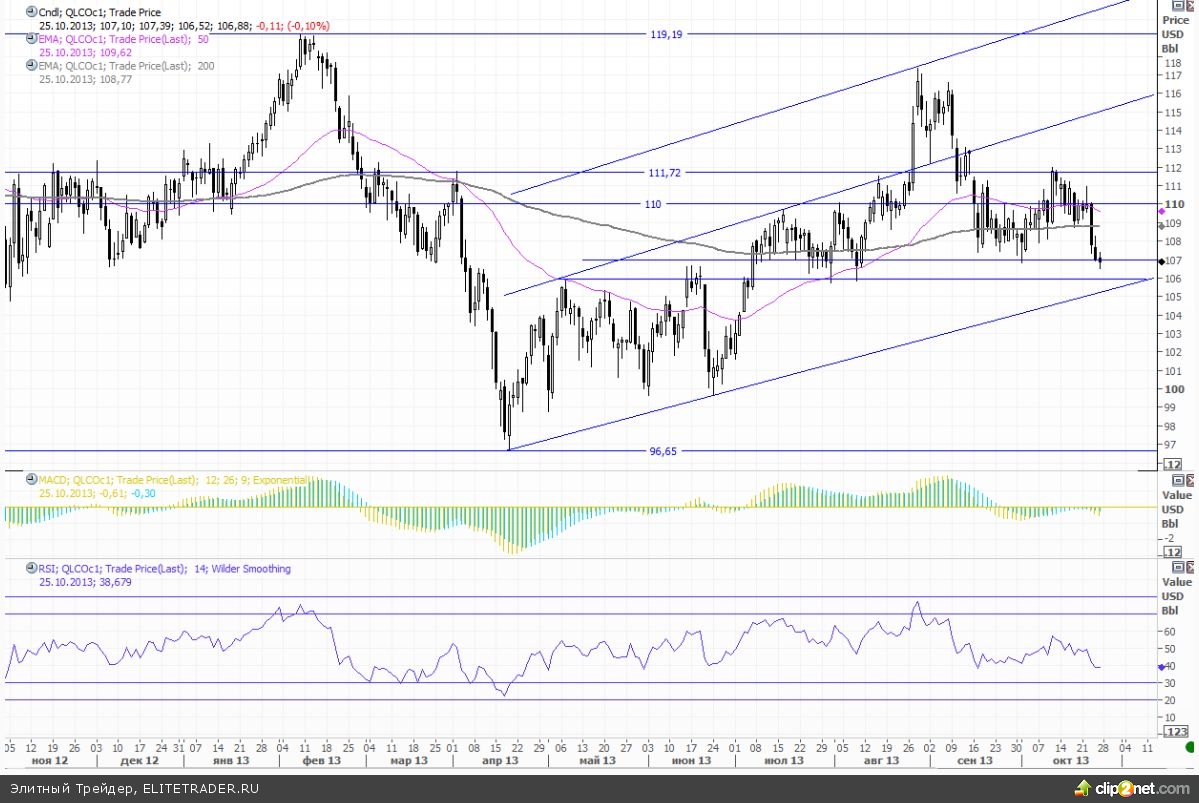The width and height of the screenshot is (1199, 803).
Task: Open the price axis .12 precision box
Action: [x=1173, y=464]
